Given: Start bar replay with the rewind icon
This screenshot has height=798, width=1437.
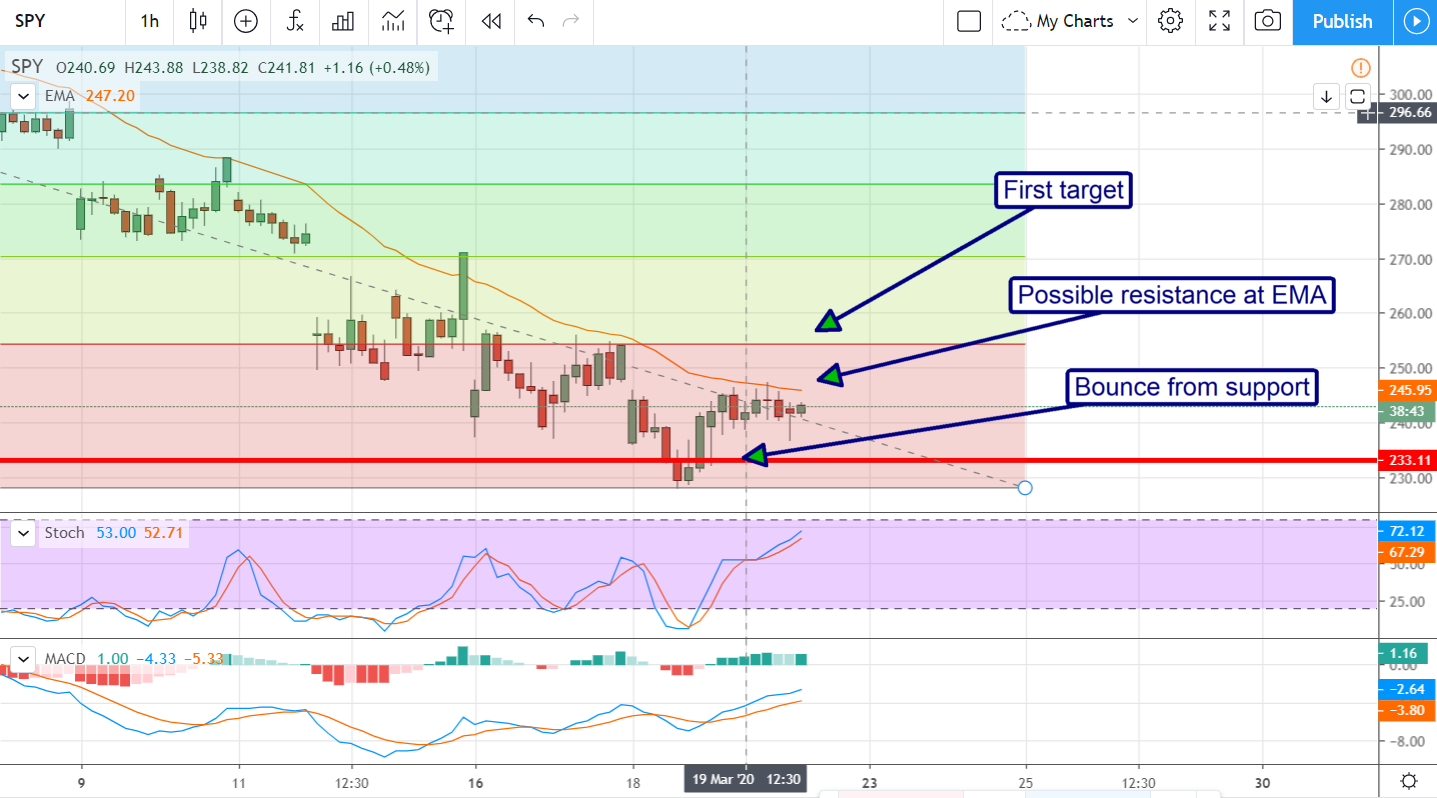Looking at the screenshot, I should pyautogui.click(x=490, y=21).
